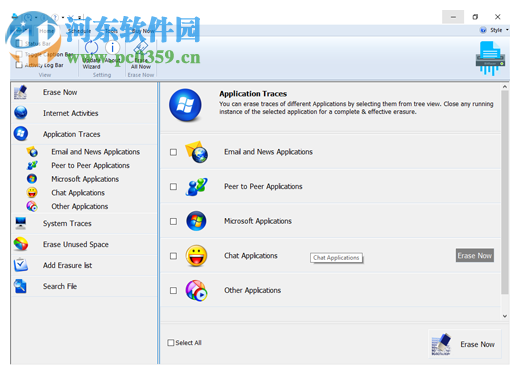The width and height of the screenshot is (527, 371).
Task: Open the Update Wizard ribbon icon
Action: (x=91, y=48)
